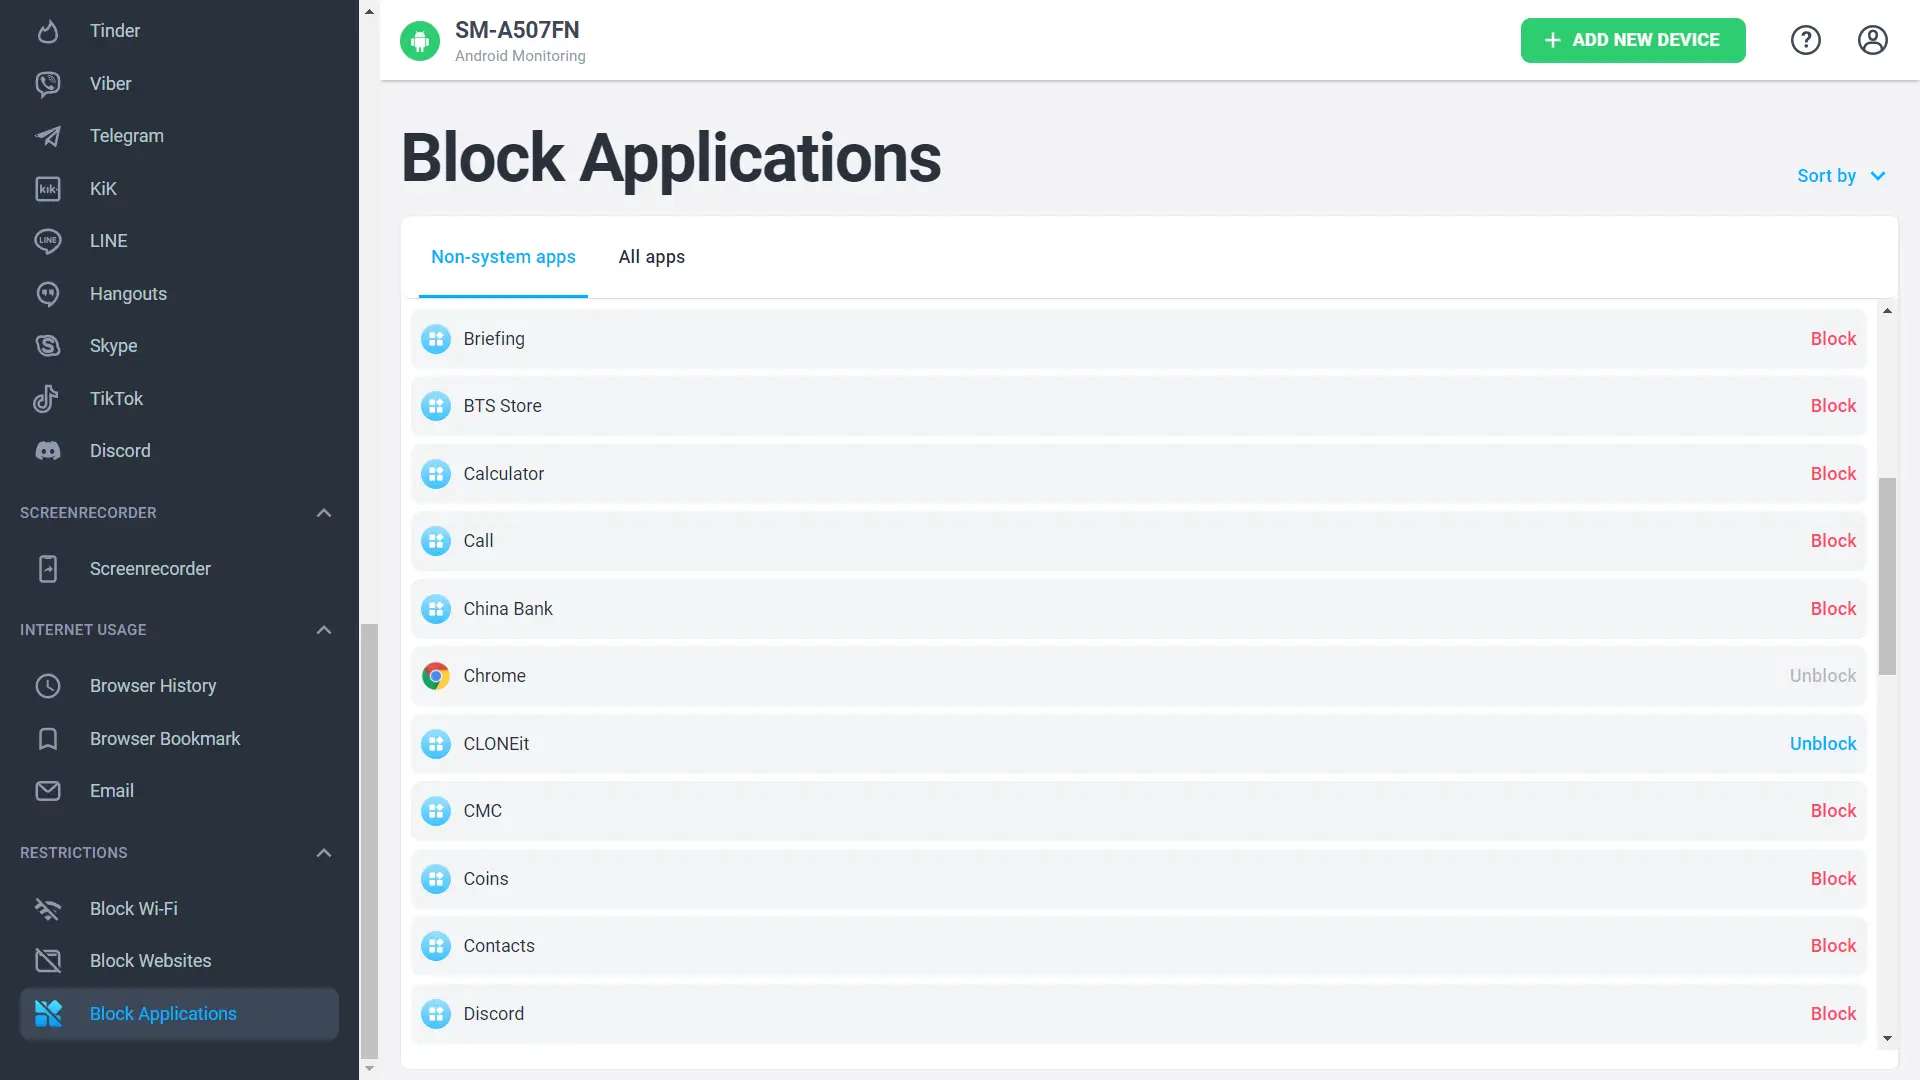The width and height of the screenshot is (1920, 1080).
Task: Click the CLONEit app icon
Action: click(436, 744)
